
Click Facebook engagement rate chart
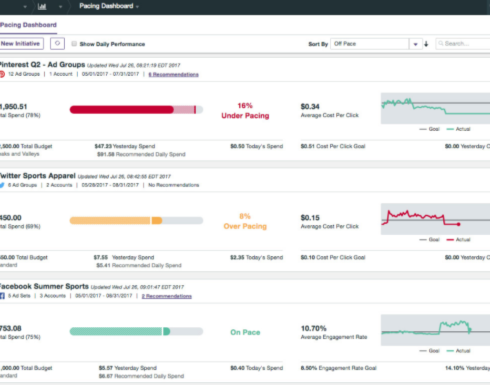[x=435, y=330]
